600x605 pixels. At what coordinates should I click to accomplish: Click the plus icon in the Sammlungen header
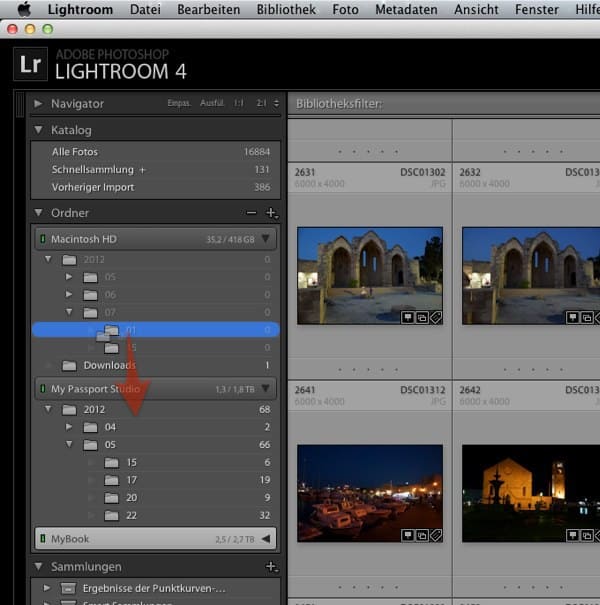(x=270, y=566)
